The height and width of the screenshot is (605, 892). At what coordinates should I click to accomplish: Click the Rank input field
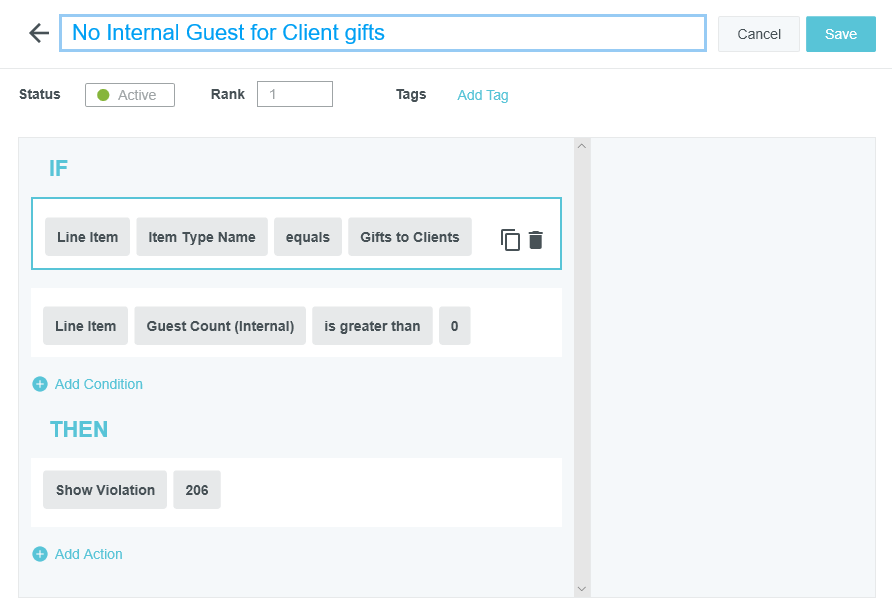(x=294, y=94)
